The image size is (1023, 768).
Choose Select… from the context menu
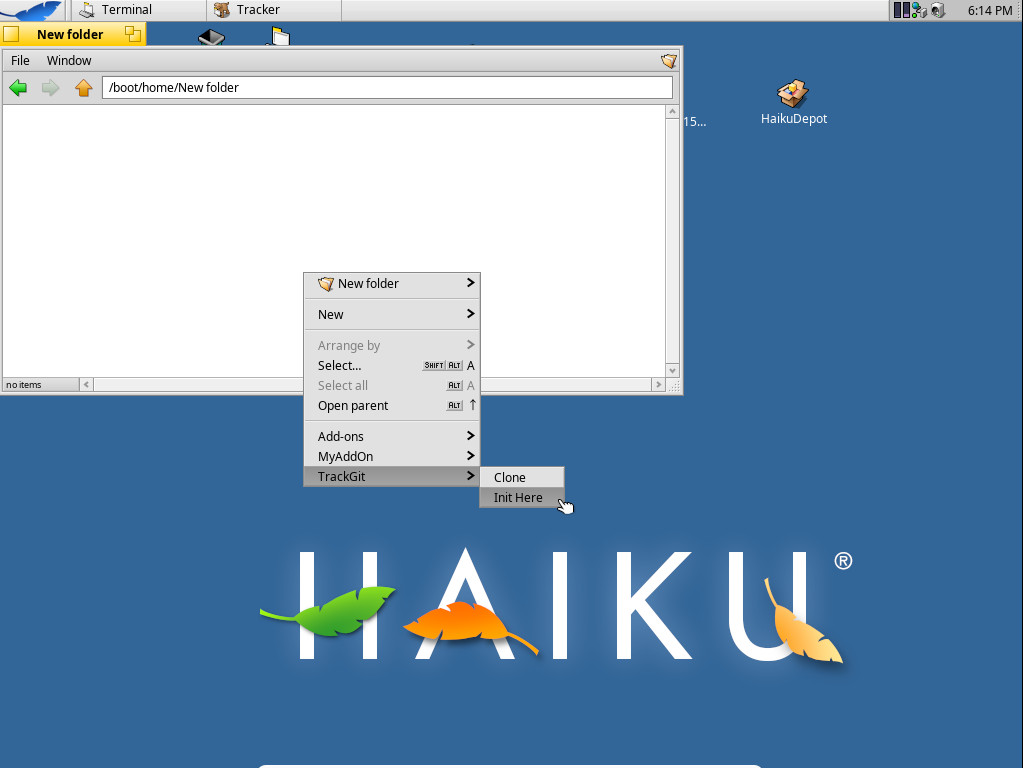(x=392, y=365)
